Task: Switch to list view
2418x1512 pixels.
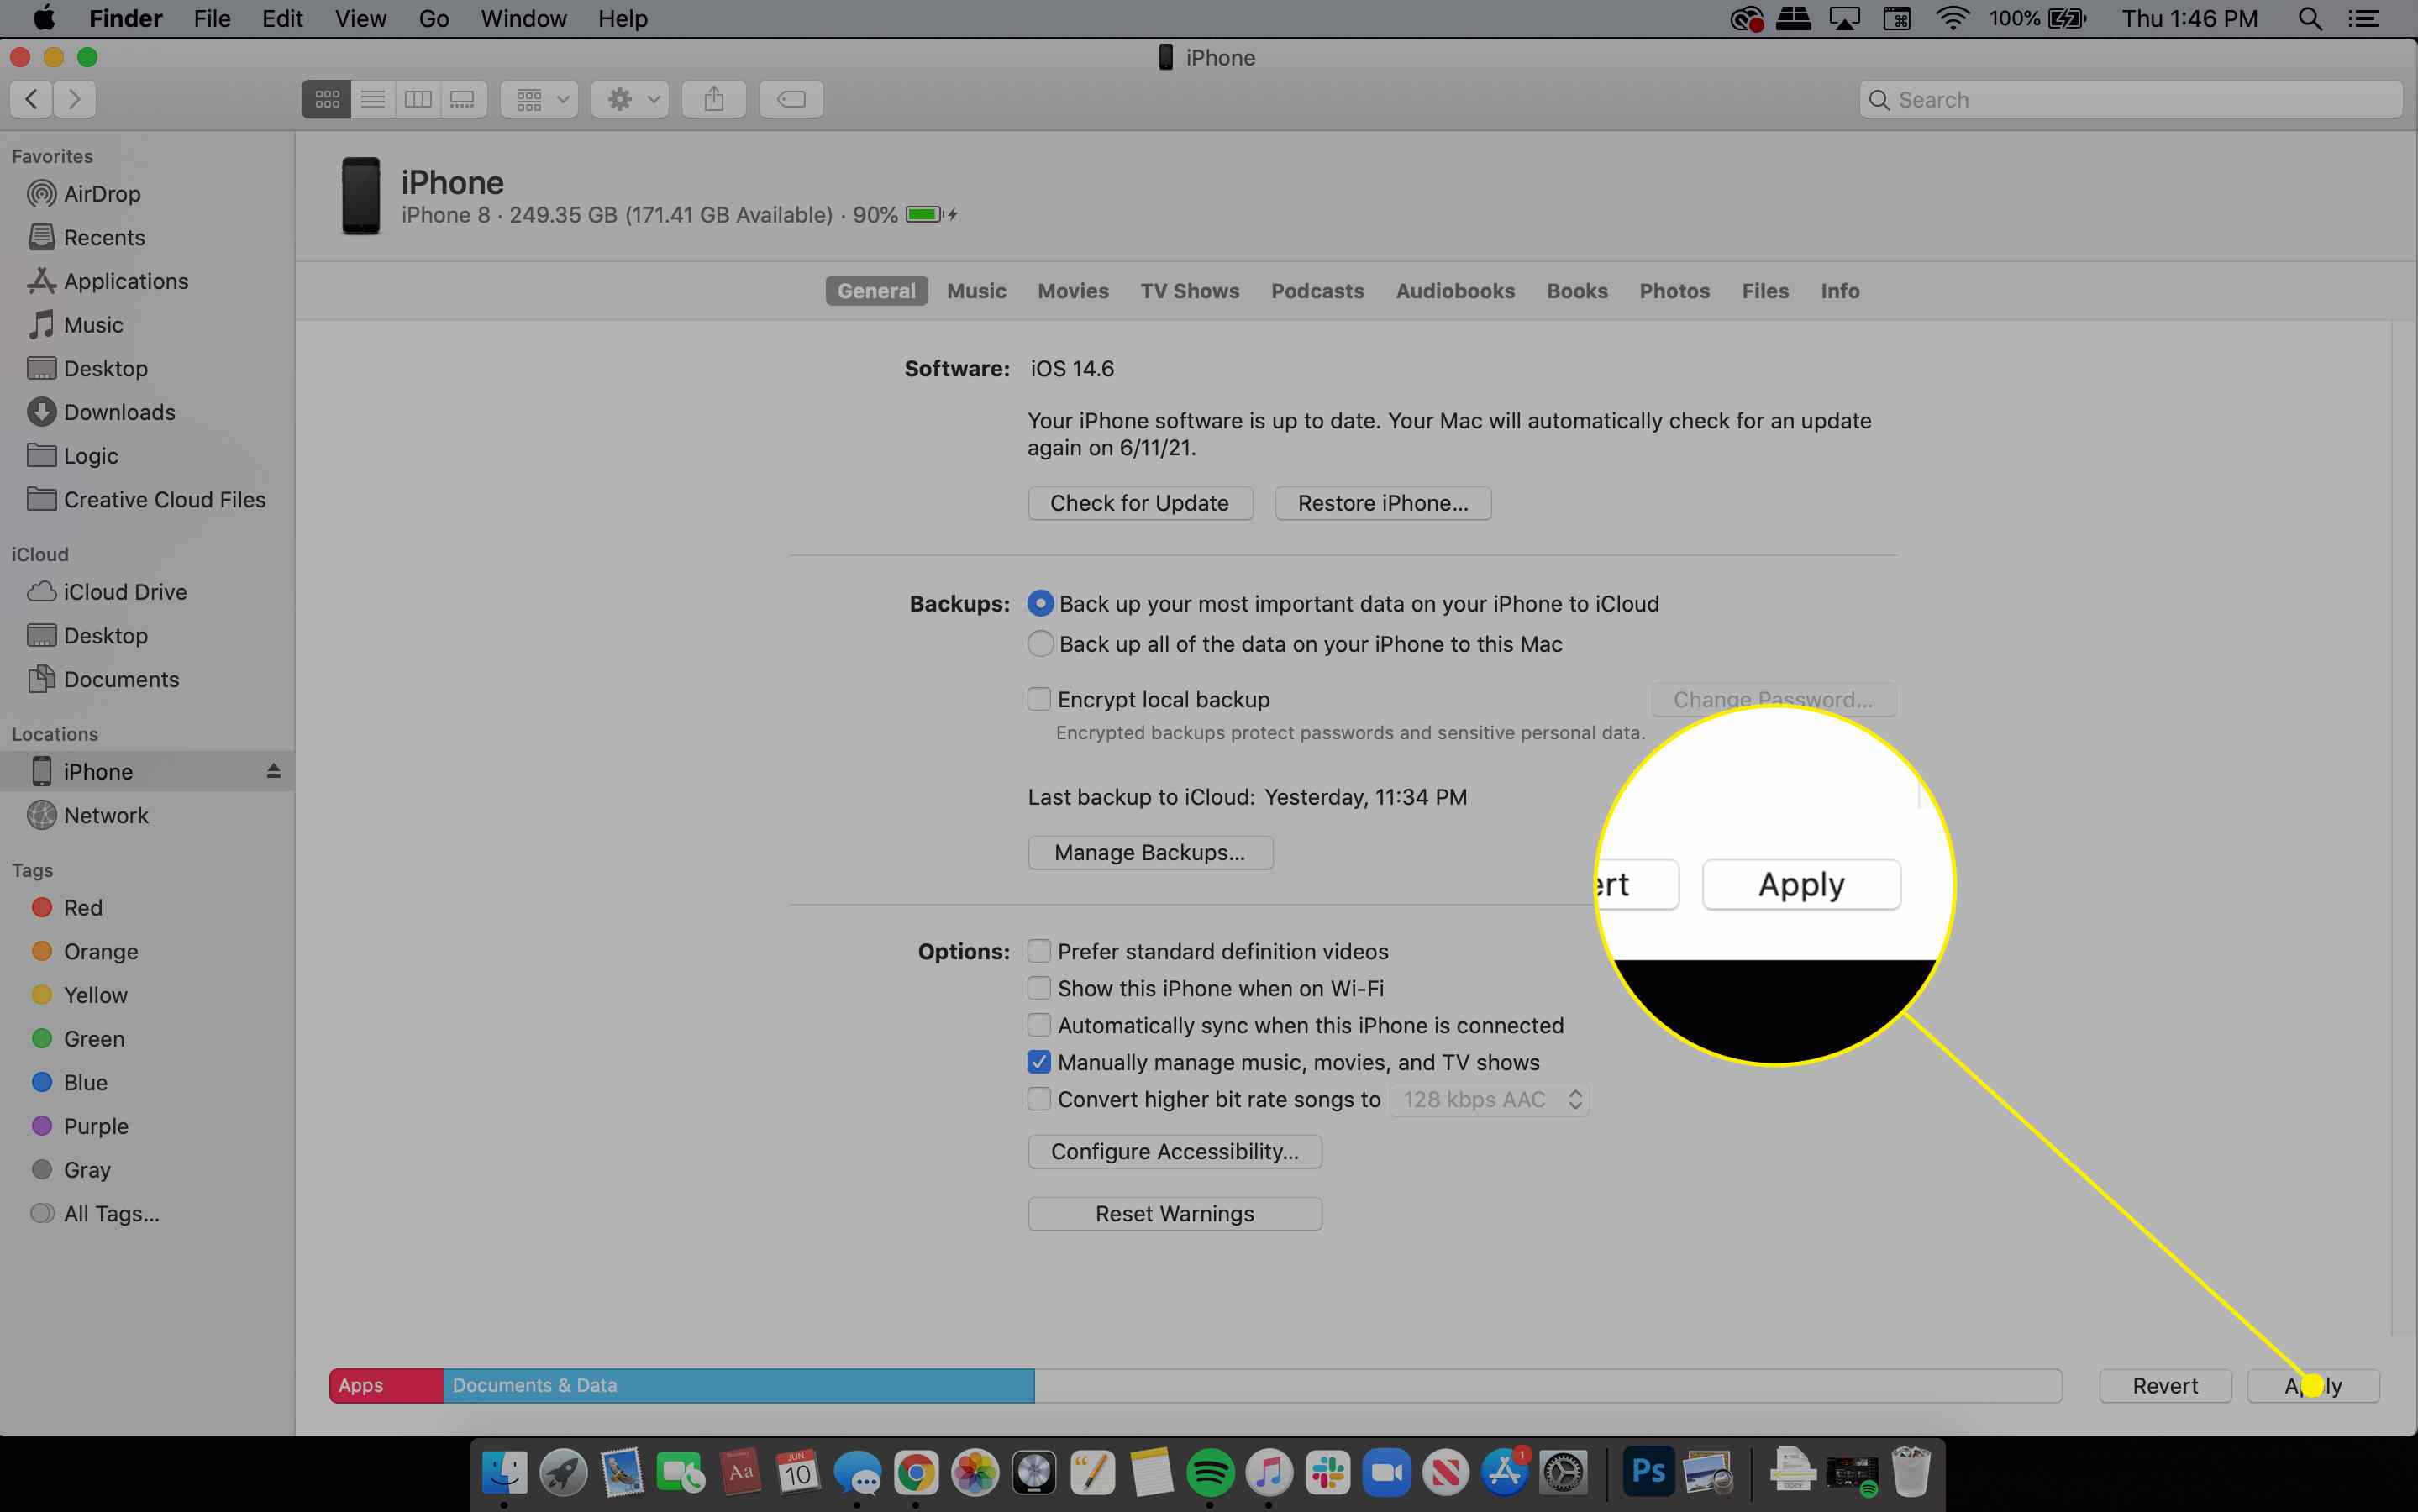Action: click(373, 99)
